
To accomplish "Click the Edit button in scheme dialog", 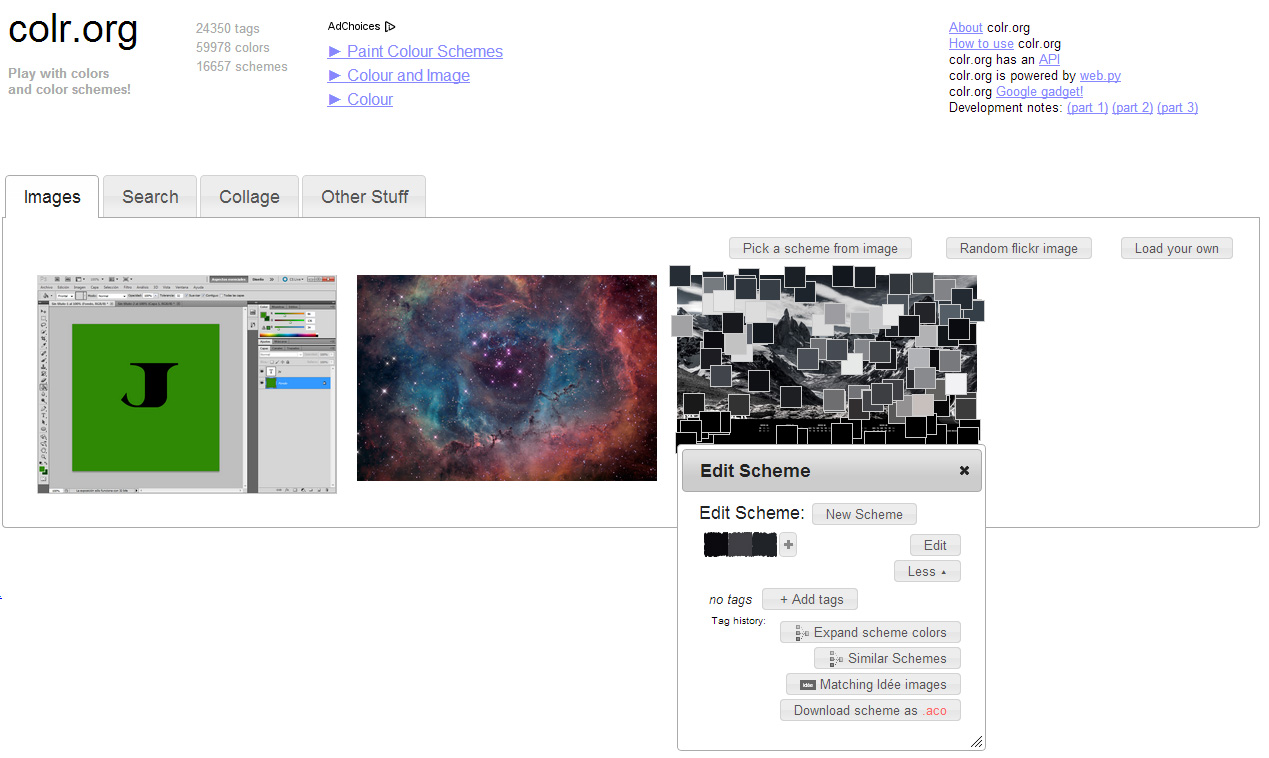I will point(935,545).
